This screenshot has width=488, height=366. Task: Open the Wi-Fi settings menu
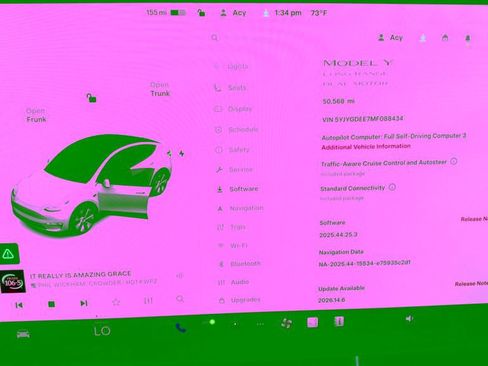[x=233, y=246]
